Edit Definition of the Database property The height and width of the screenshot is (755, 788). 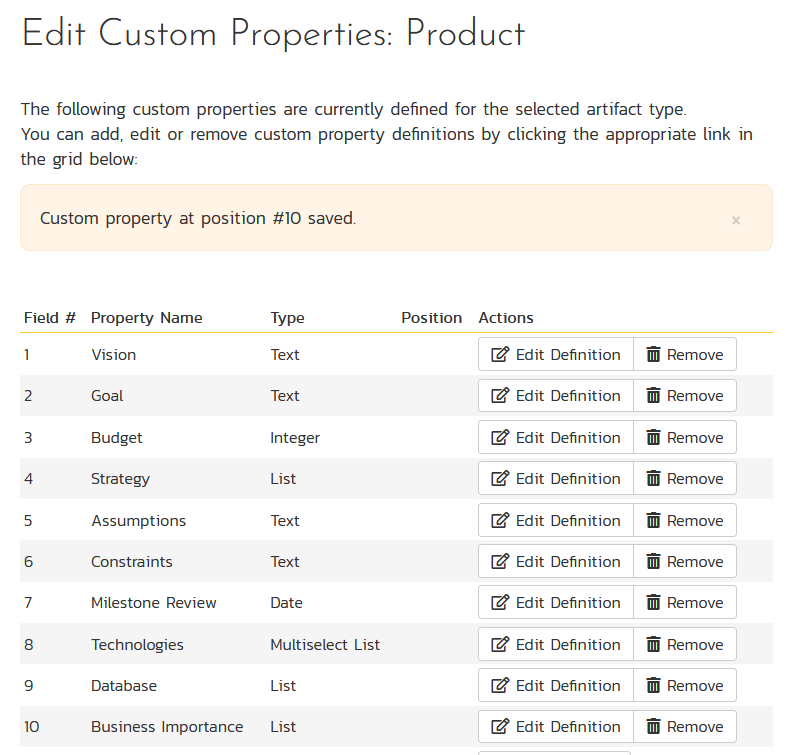(556, 686)
